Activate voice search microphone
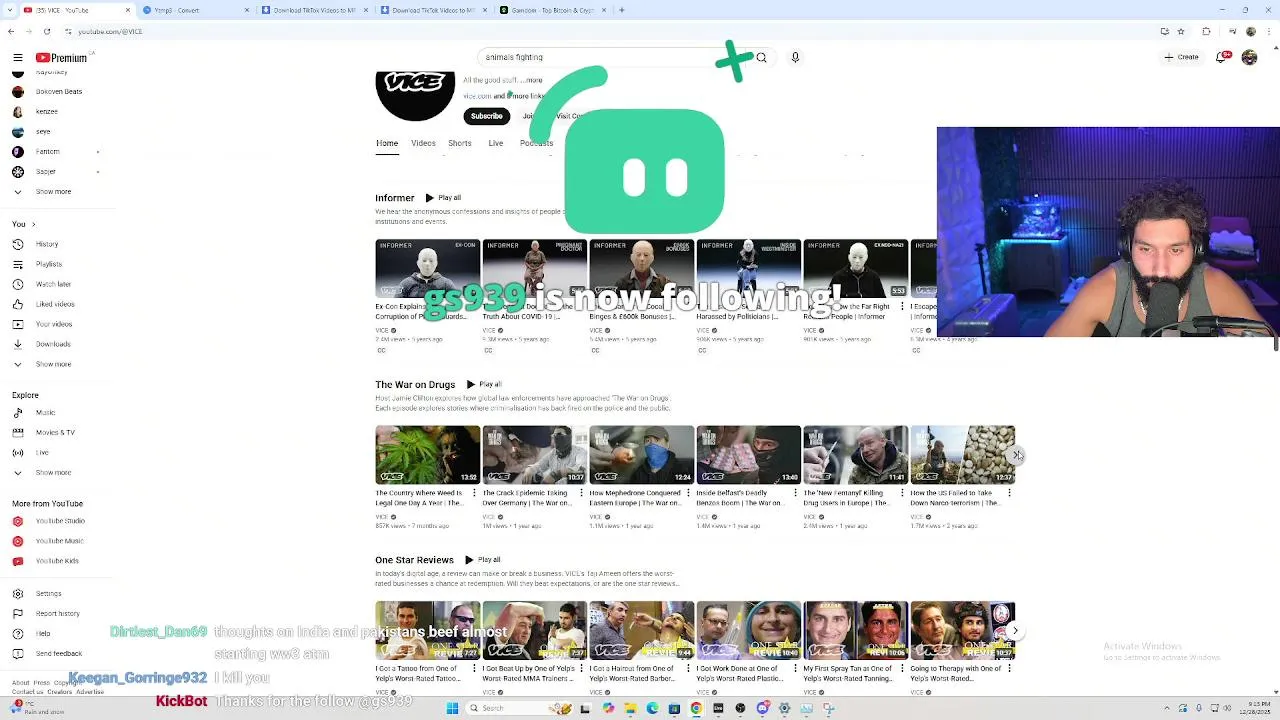The height and width of the screenshot is (720, 1280). [x=795, y=57]
